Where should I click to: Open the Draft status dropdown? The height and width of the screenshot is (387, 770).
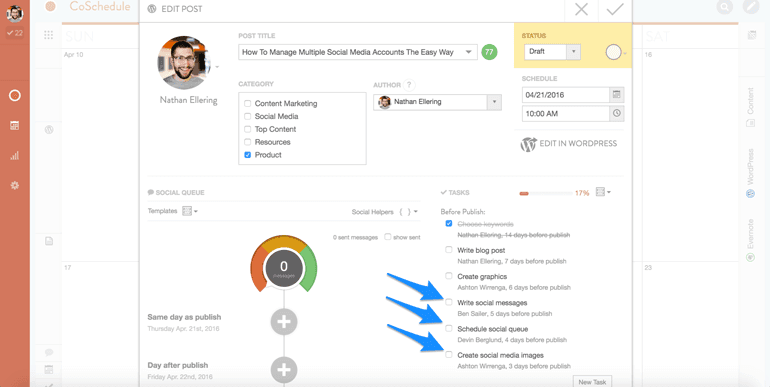552,52
